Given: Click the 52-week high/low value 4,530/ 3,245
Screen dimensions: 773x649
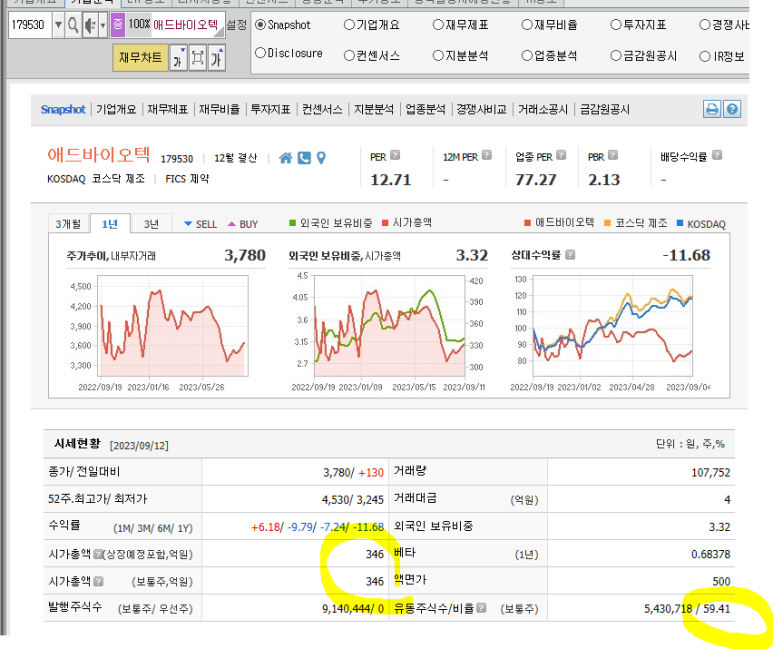Looking at the screenshot, I should pyautogui.click(x=352, y=500).
